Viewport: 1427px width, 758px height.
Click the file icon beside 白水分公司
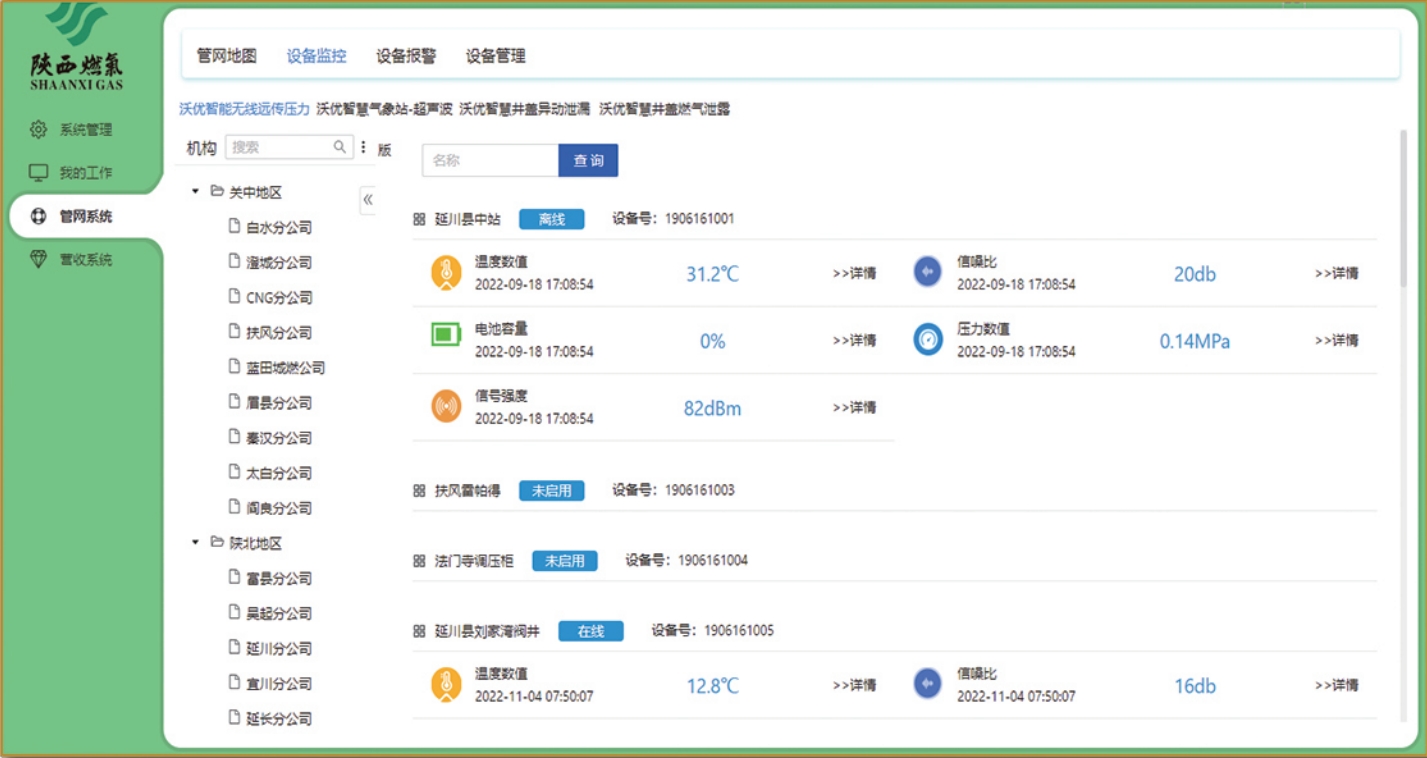(235, 227)
